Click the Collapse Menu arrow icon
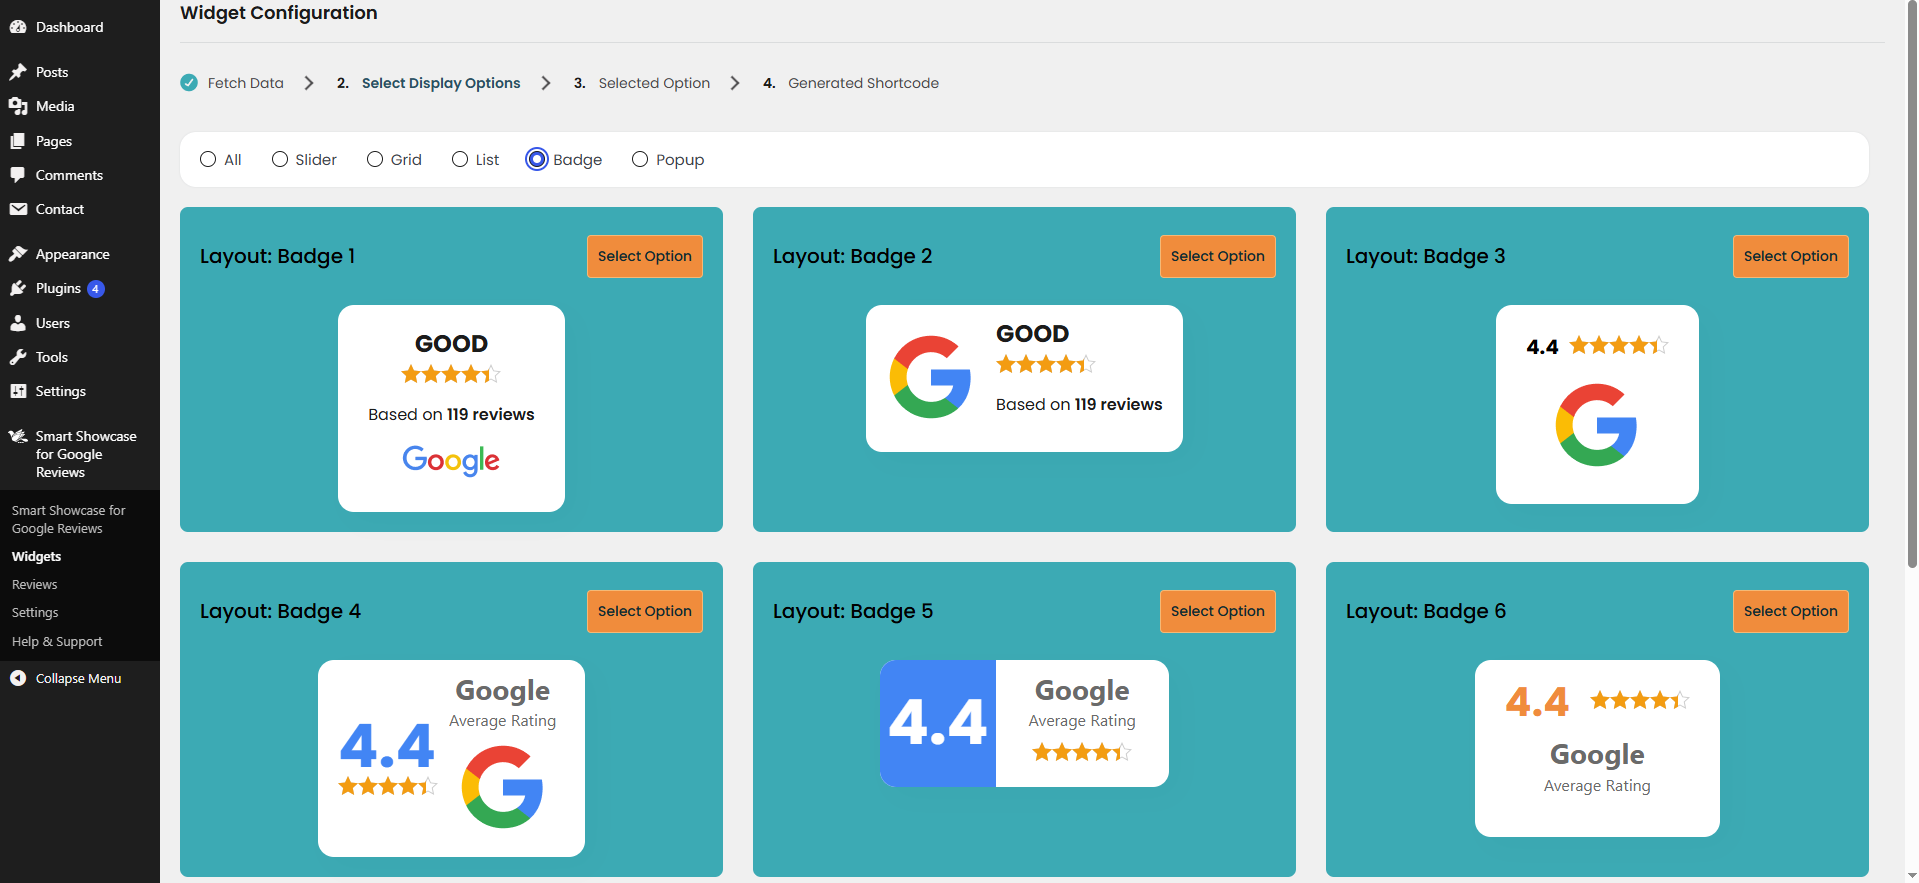The width and height of the screenshot is (1919, 883). pyautogui.click(x=18, y=678)
